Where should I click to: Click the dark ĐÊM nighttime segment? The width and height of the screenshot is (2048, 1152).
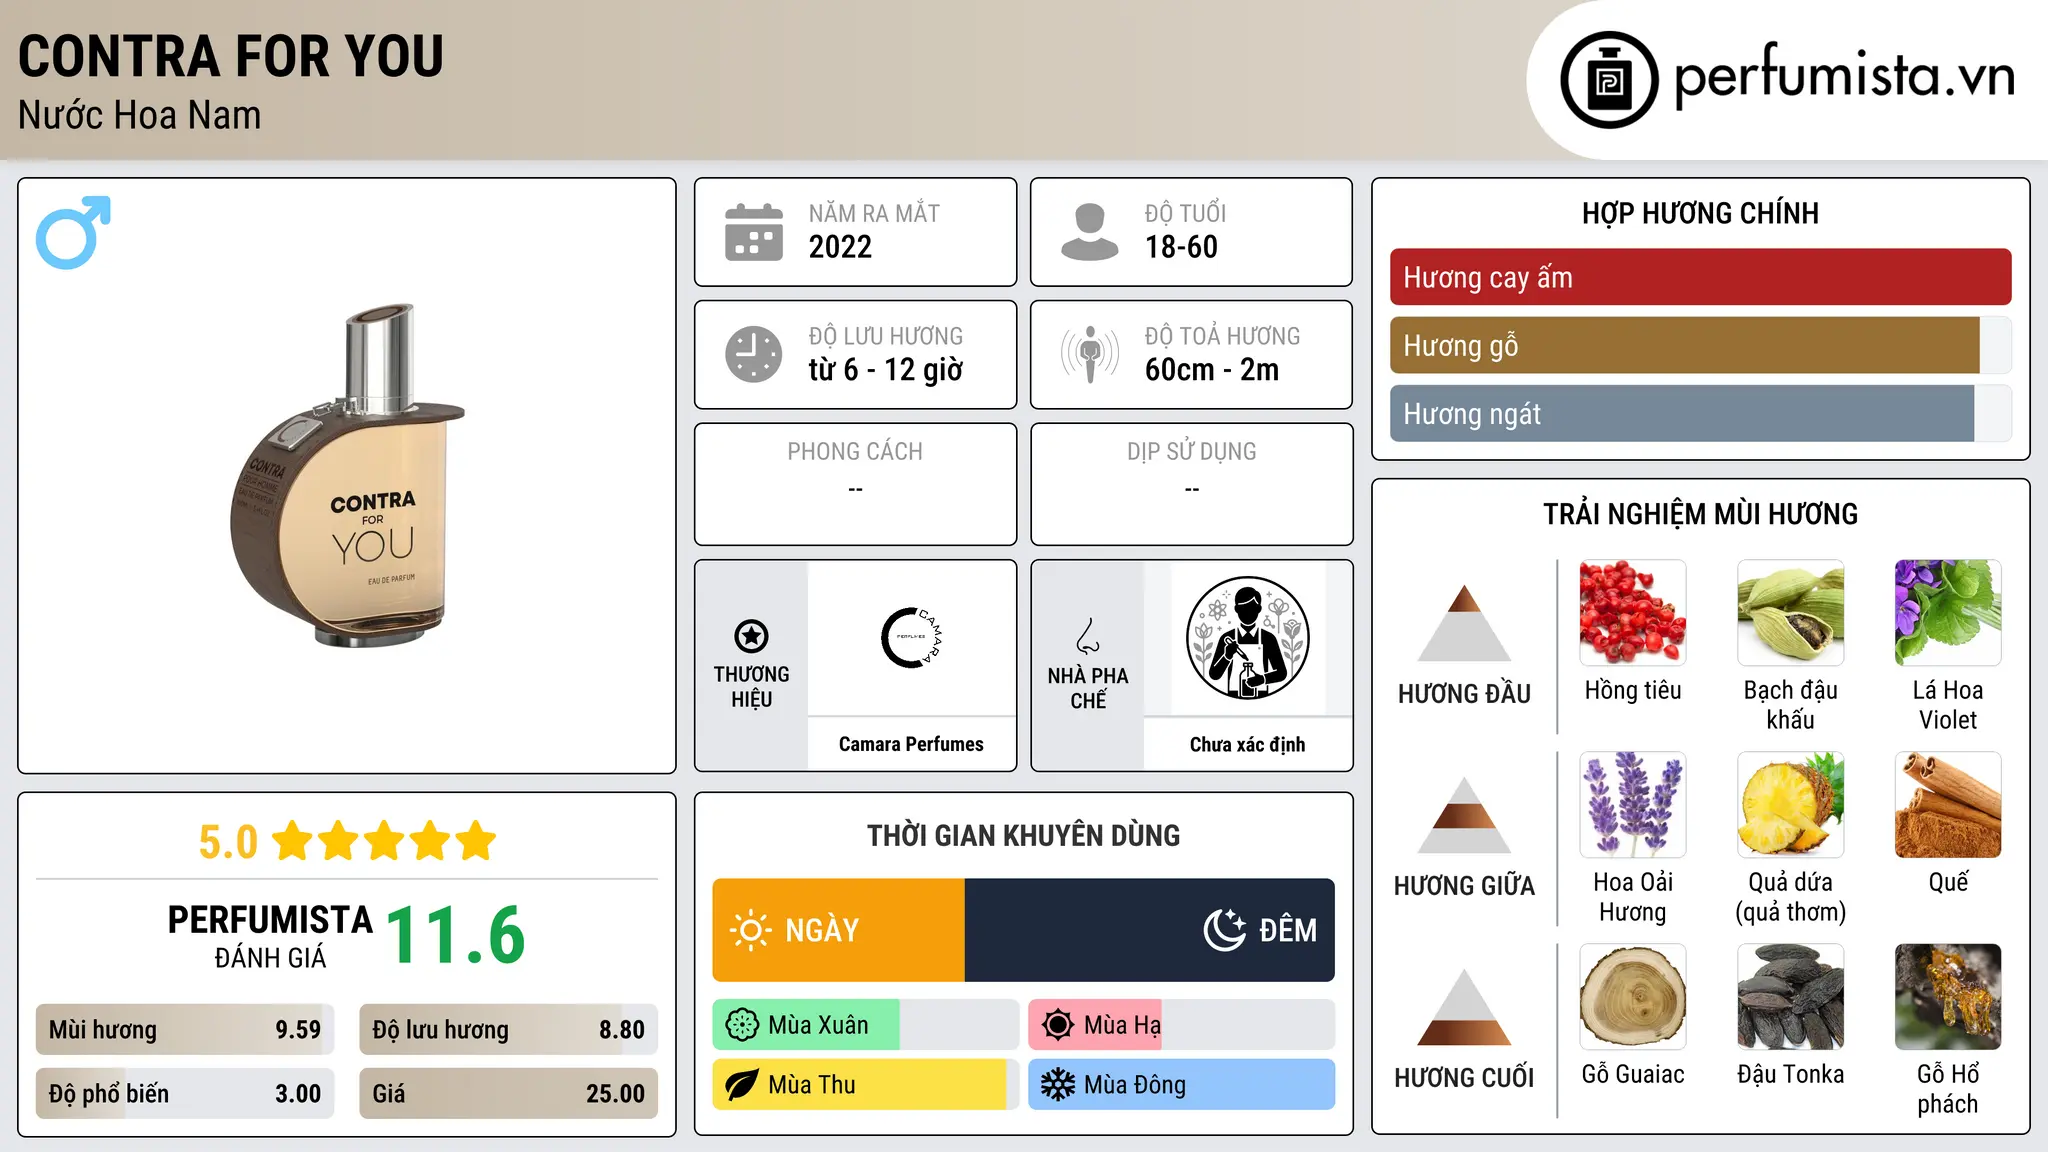tap(1150, 930)
